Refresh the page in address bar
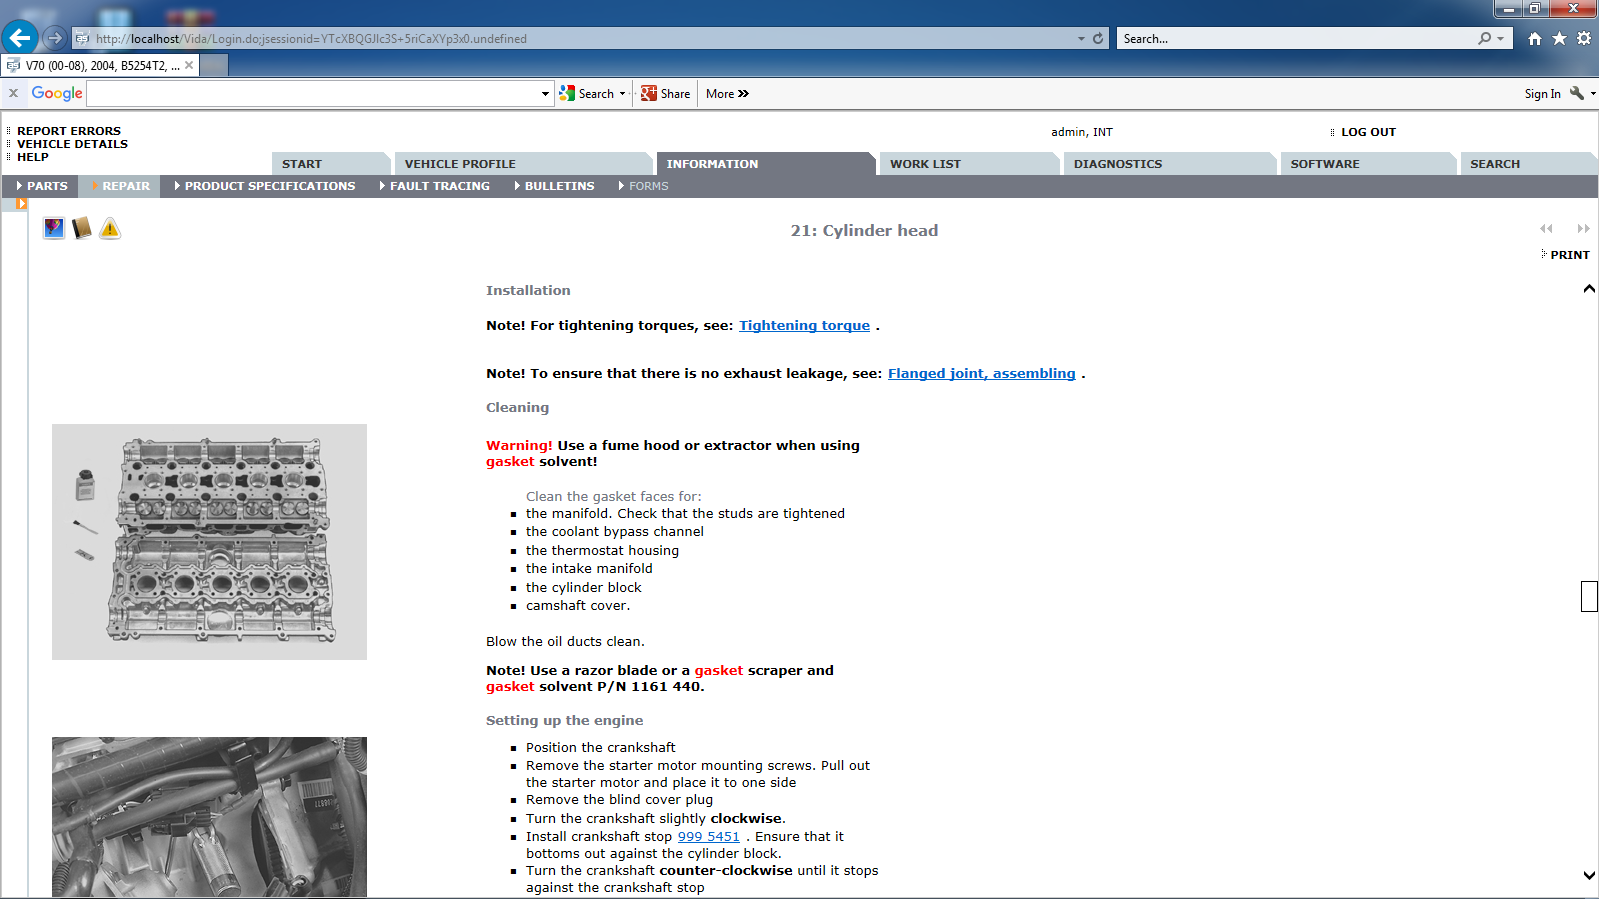Image resolution: width=1599 pixels, height=899 pixels. [1098, 38]
